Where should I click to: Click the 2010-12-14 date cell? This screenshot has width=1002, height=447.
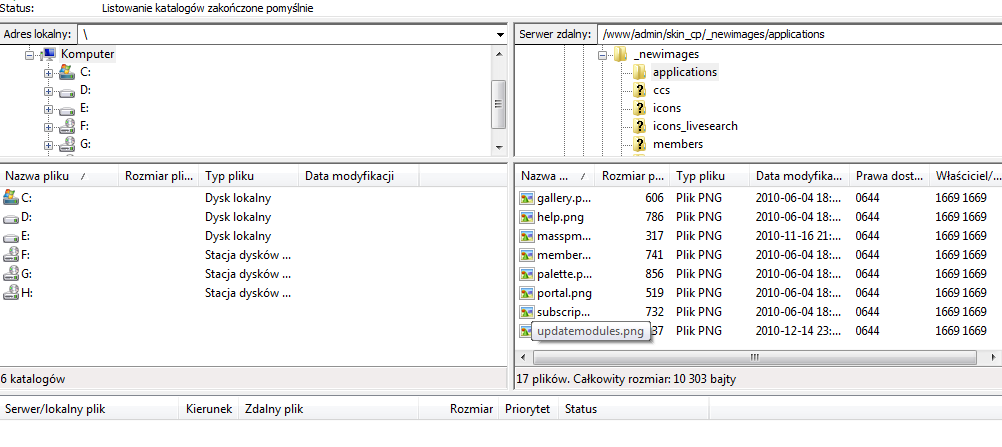(800, 331)
